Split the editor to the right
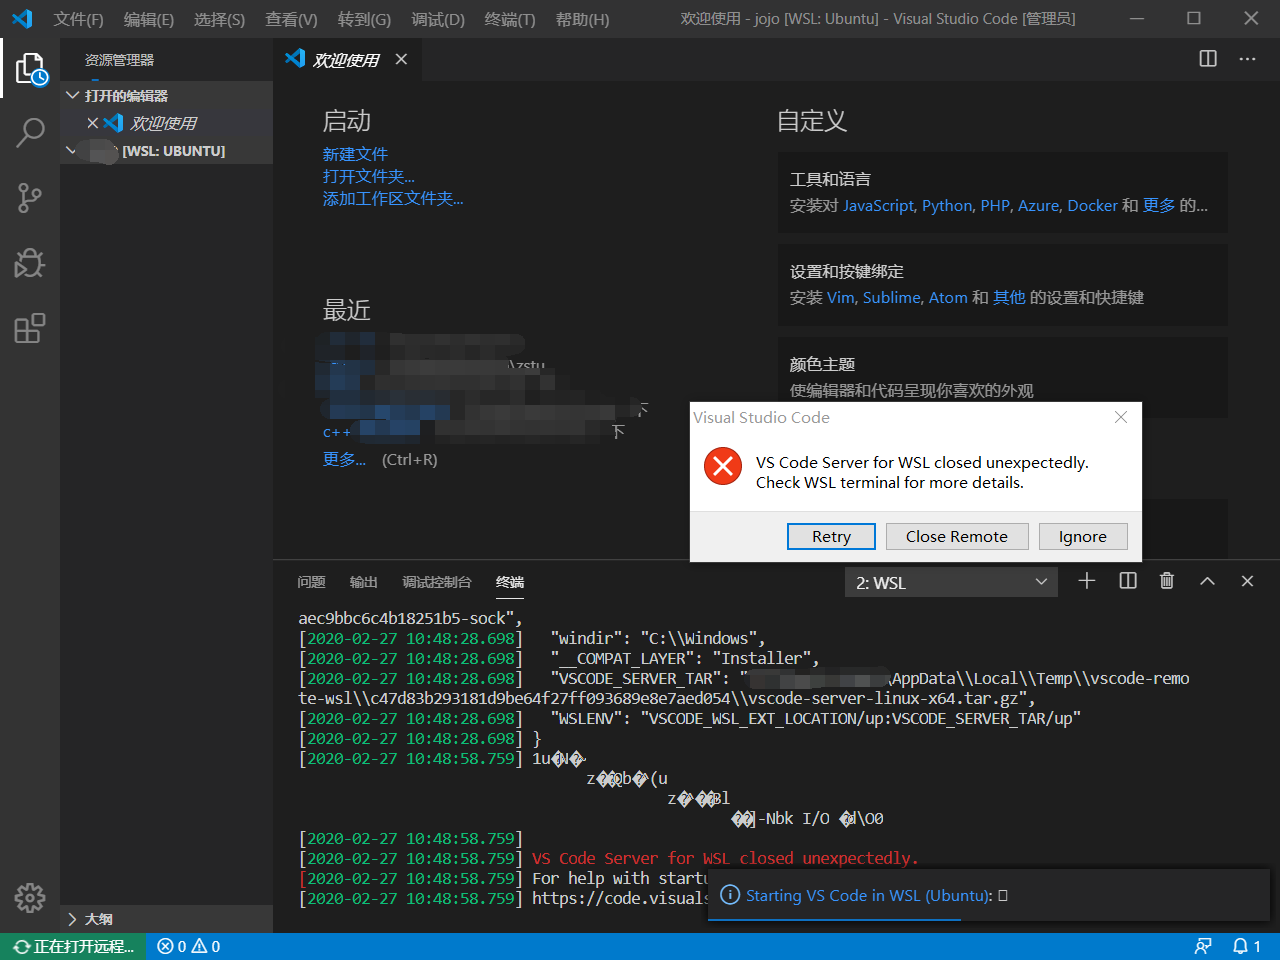 point(1208,59)
